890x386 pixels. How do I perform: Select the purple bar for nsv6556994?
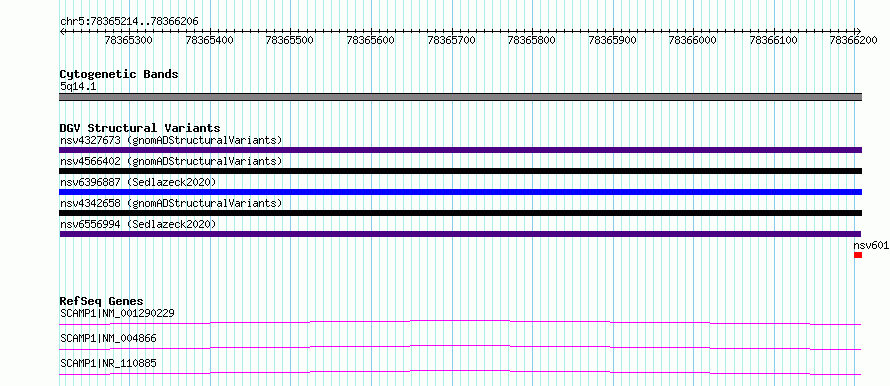coord(460,234)
